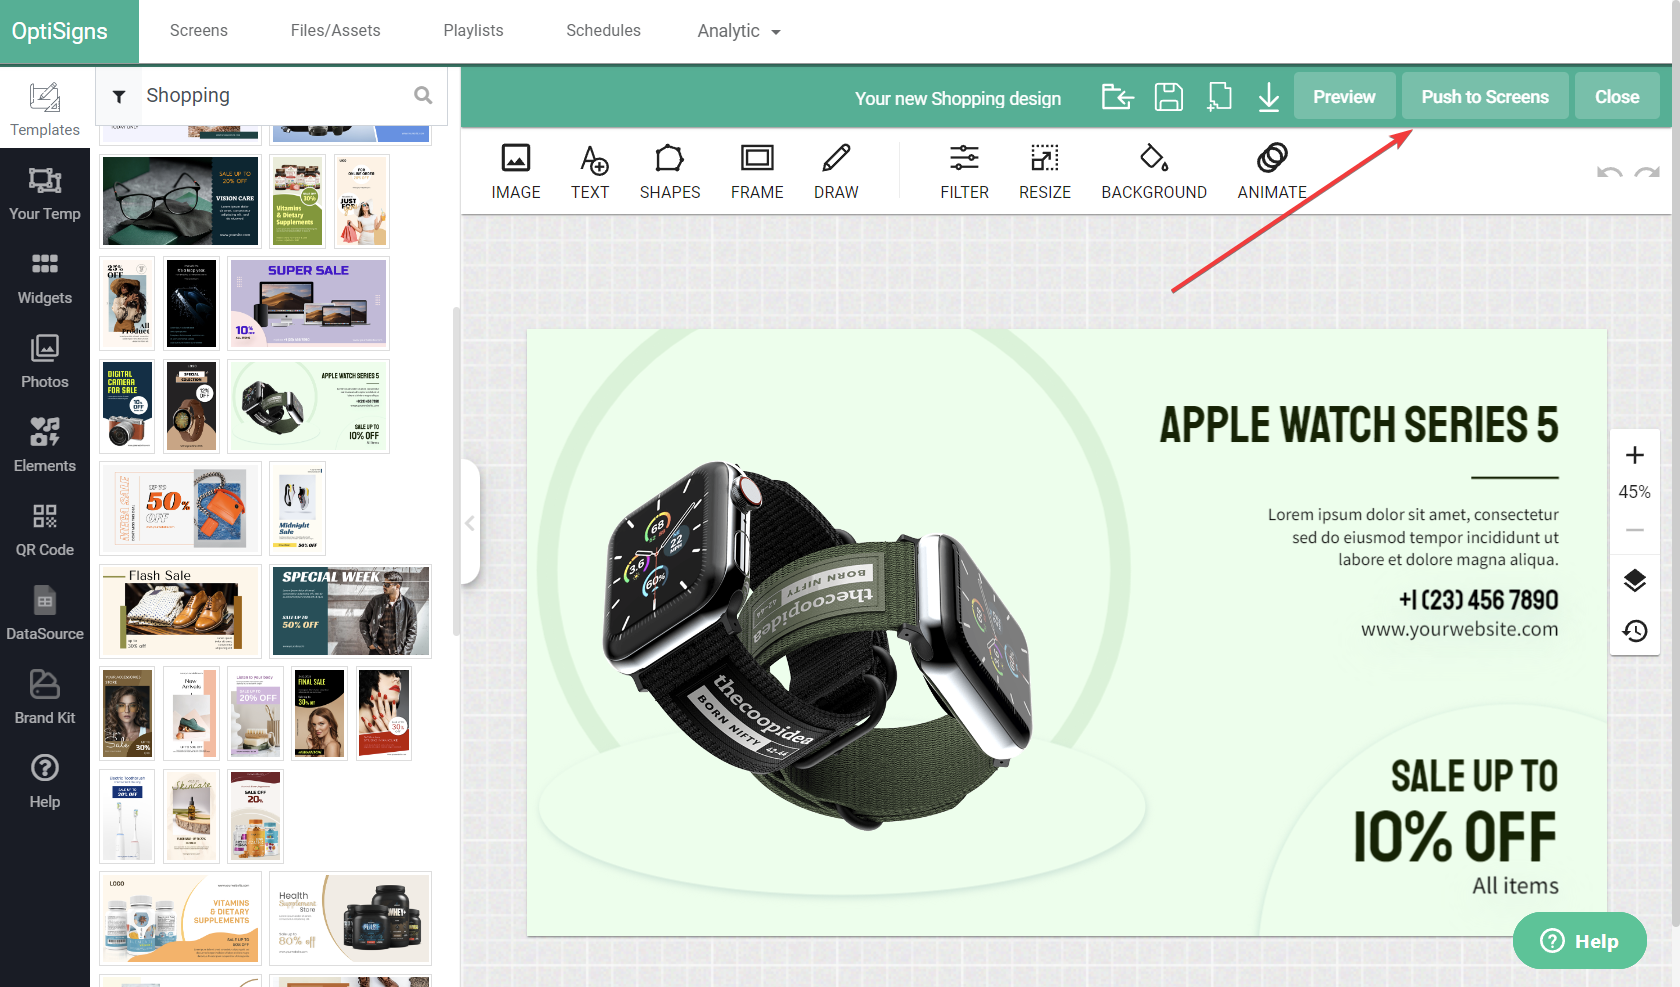1680x987 pixels.
Task: Click the Shopping search field
Action: [273, 95]
